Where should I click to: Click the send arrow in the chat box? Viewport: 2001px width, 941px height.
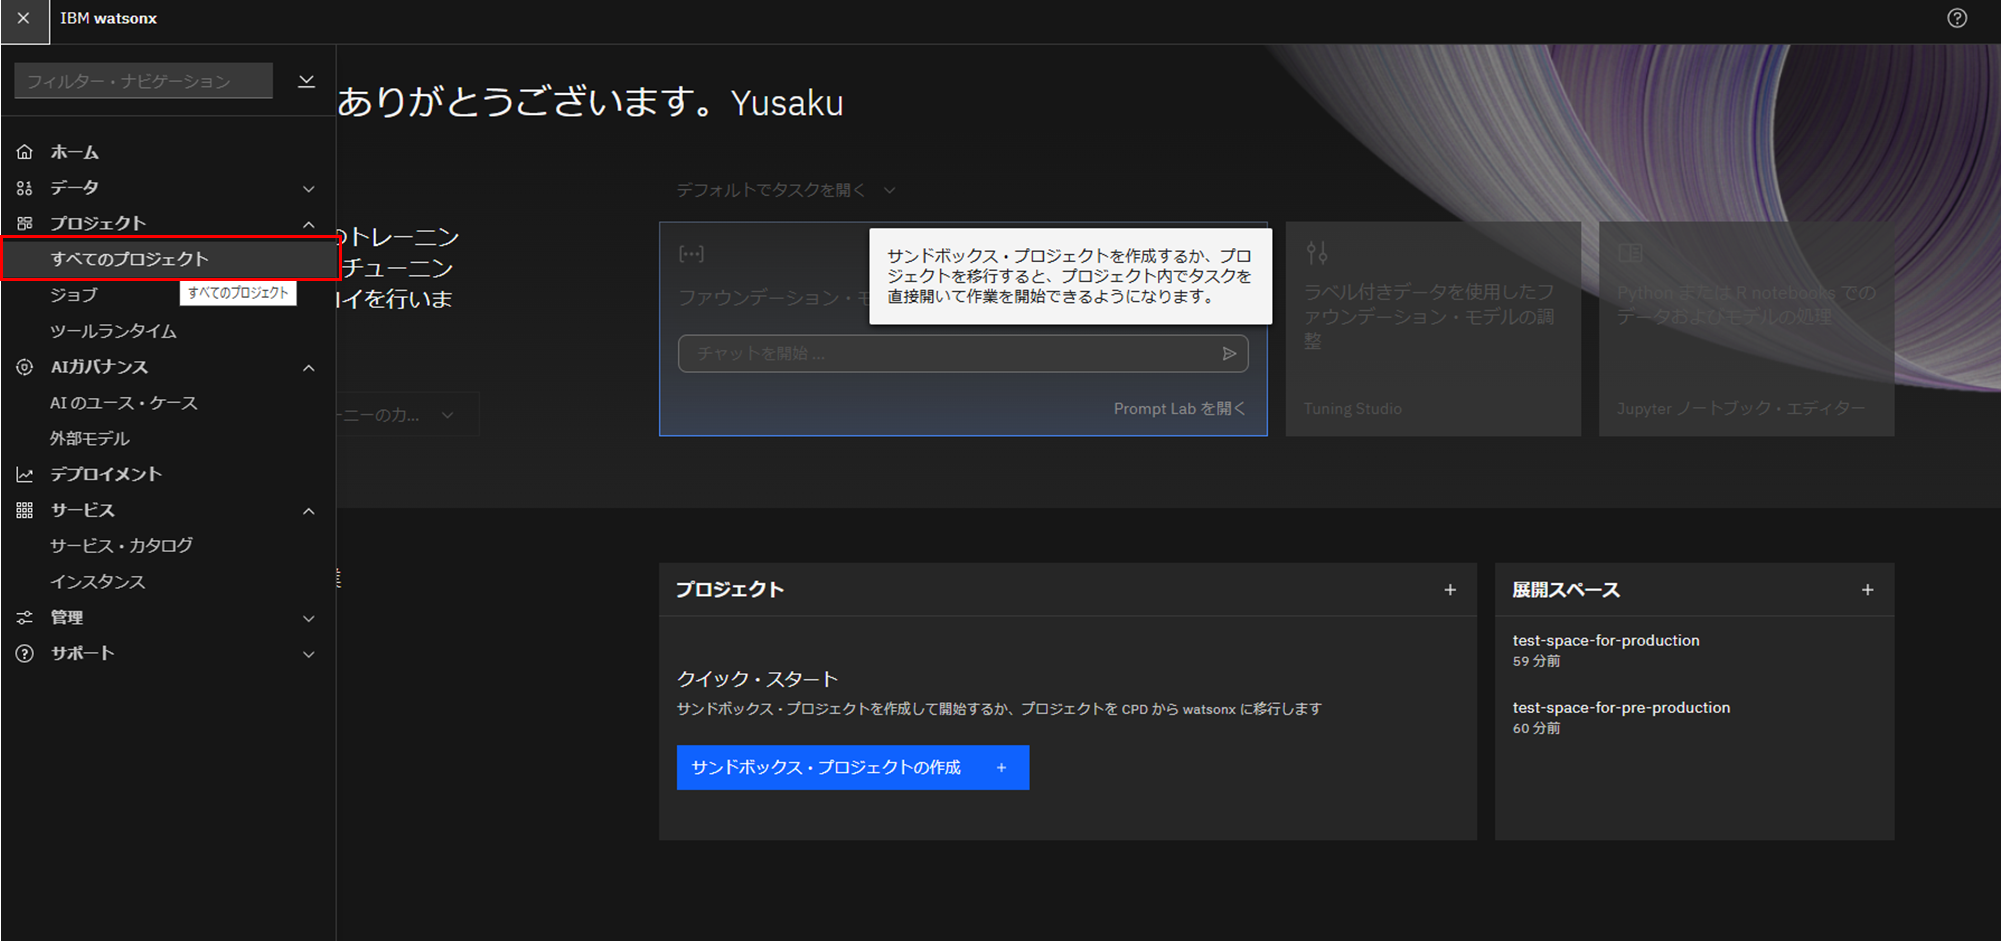coord(1229,354)
